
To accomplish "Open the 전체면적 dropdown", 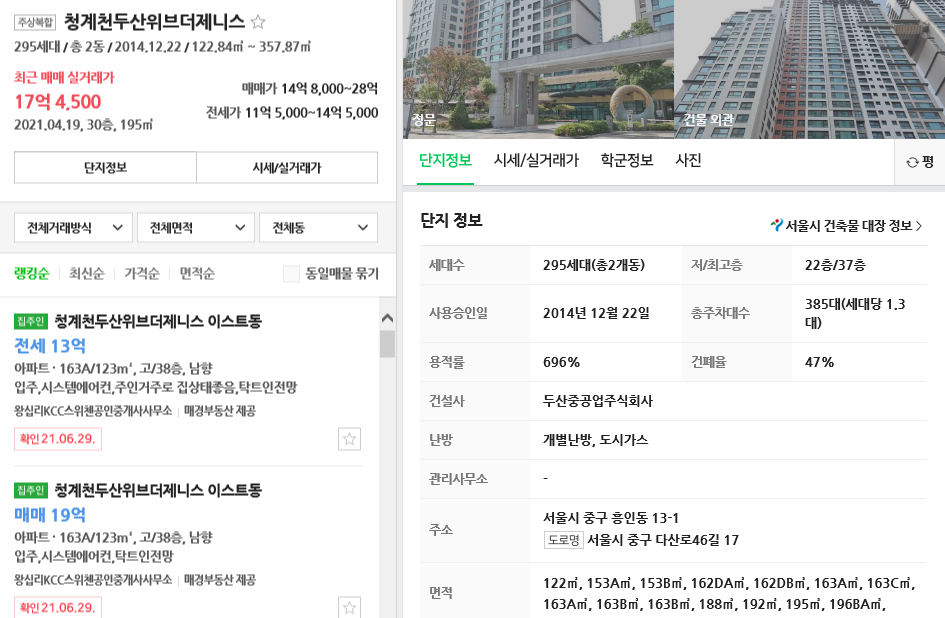I will coord(196,227).
